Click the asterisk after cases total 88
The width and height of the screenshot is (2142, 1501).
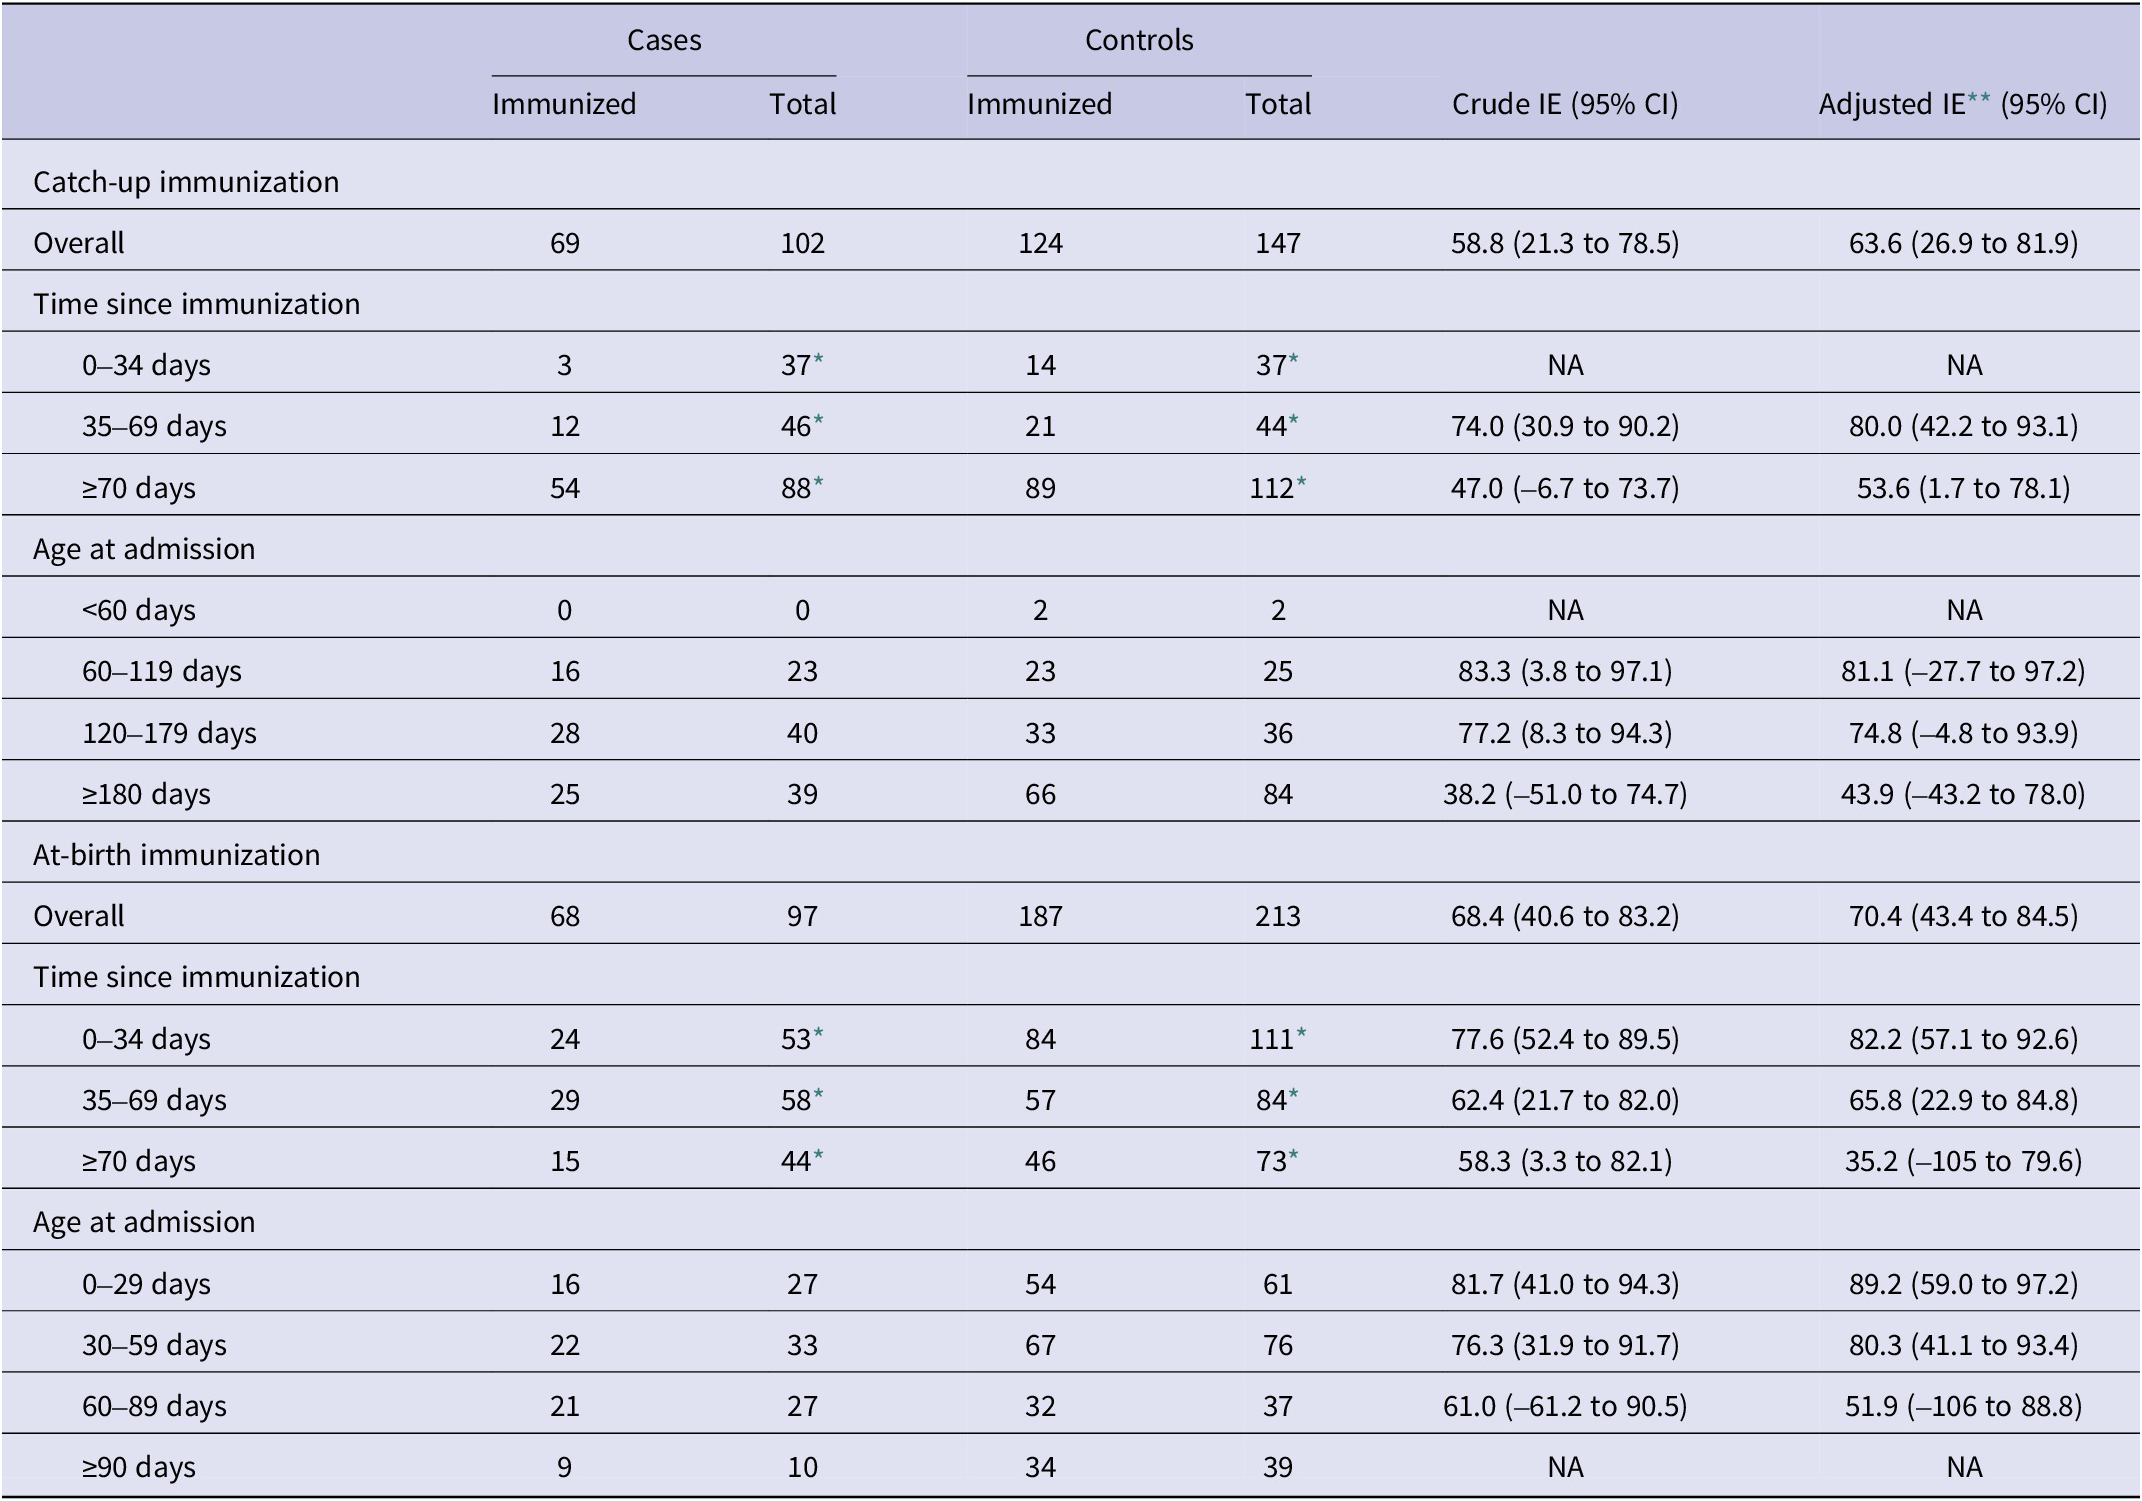[818, 483]
